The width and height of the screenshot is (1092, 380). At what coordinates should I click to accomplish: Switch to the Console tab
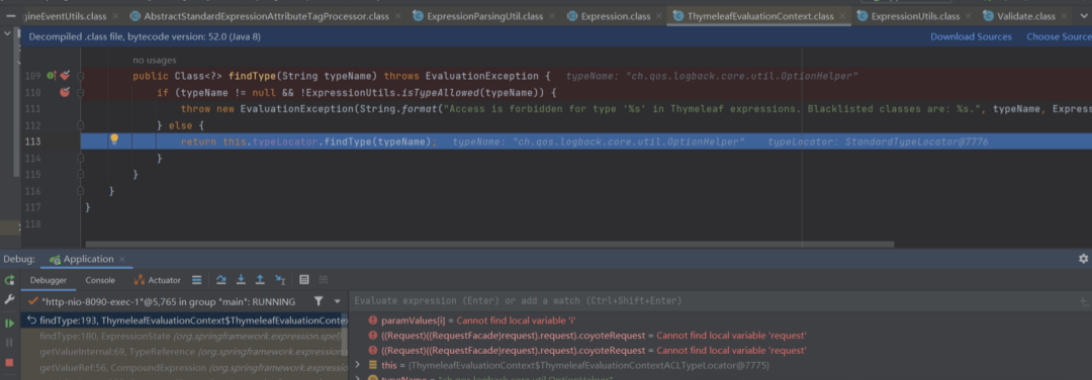(100, 280)
